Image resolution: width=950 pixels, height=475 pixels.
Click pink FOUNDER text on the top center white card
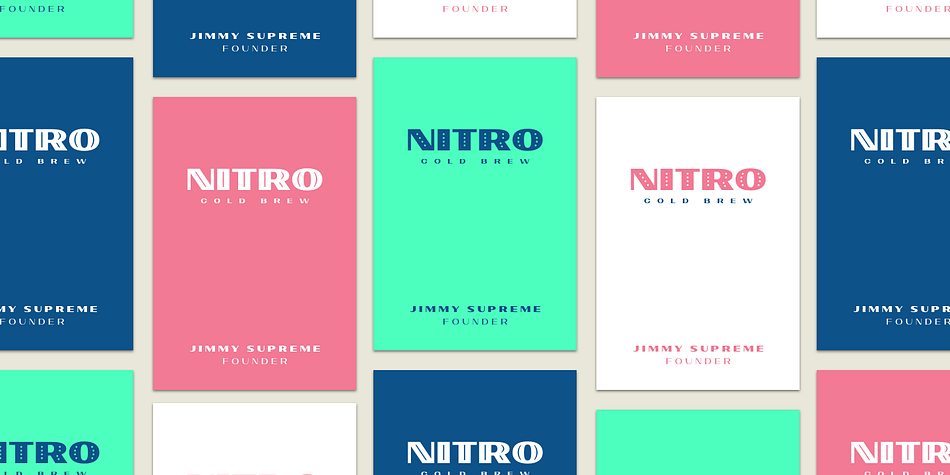coord(475,9)
